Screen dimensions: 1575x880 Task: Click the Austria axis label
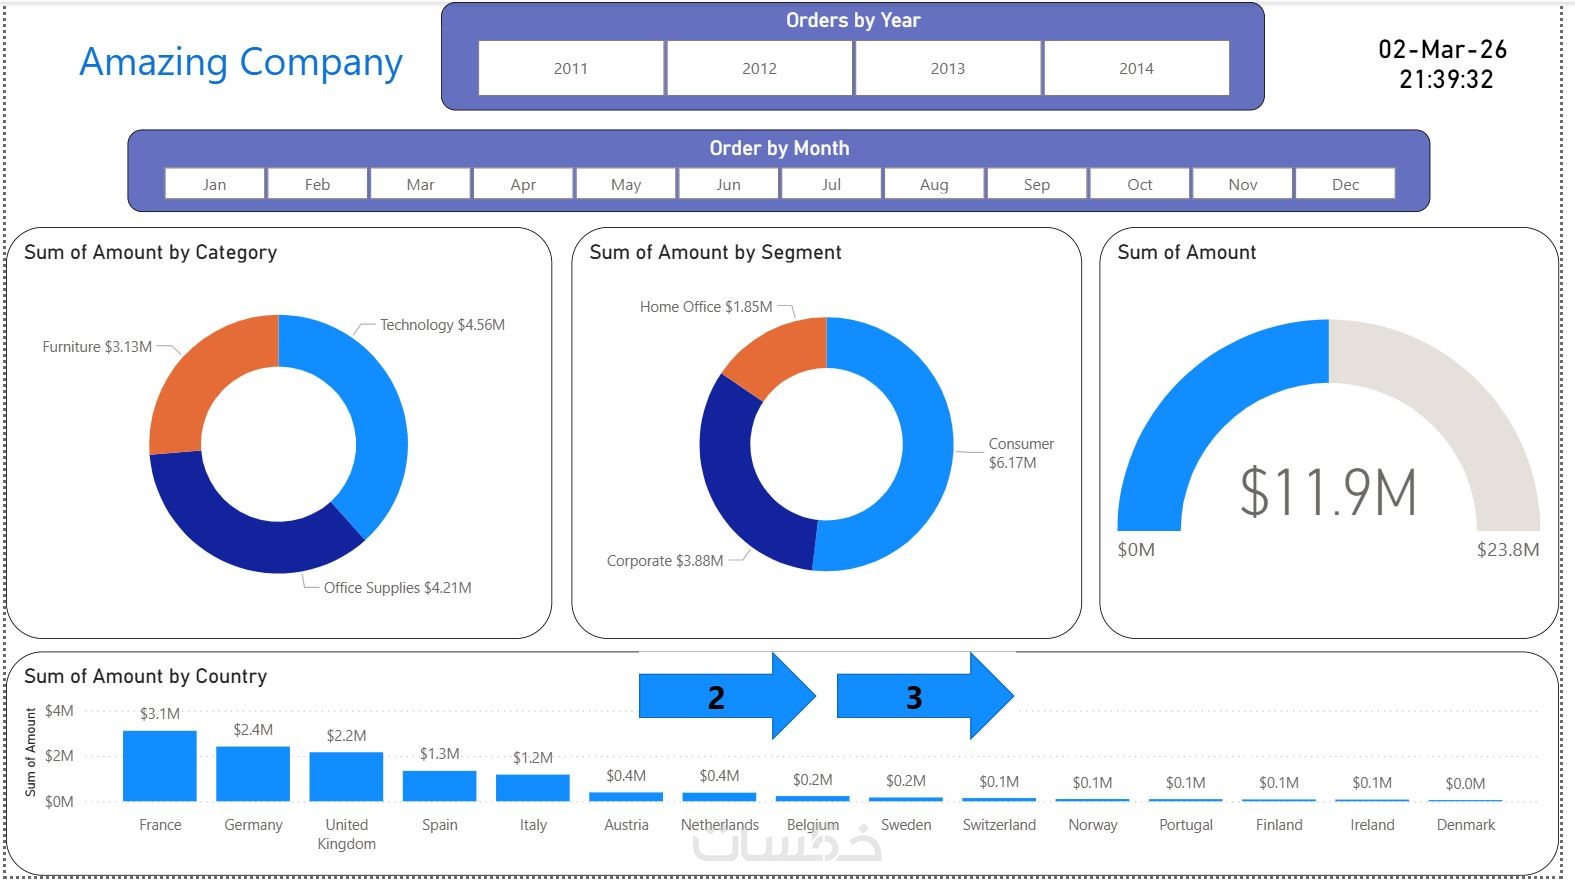626,825
